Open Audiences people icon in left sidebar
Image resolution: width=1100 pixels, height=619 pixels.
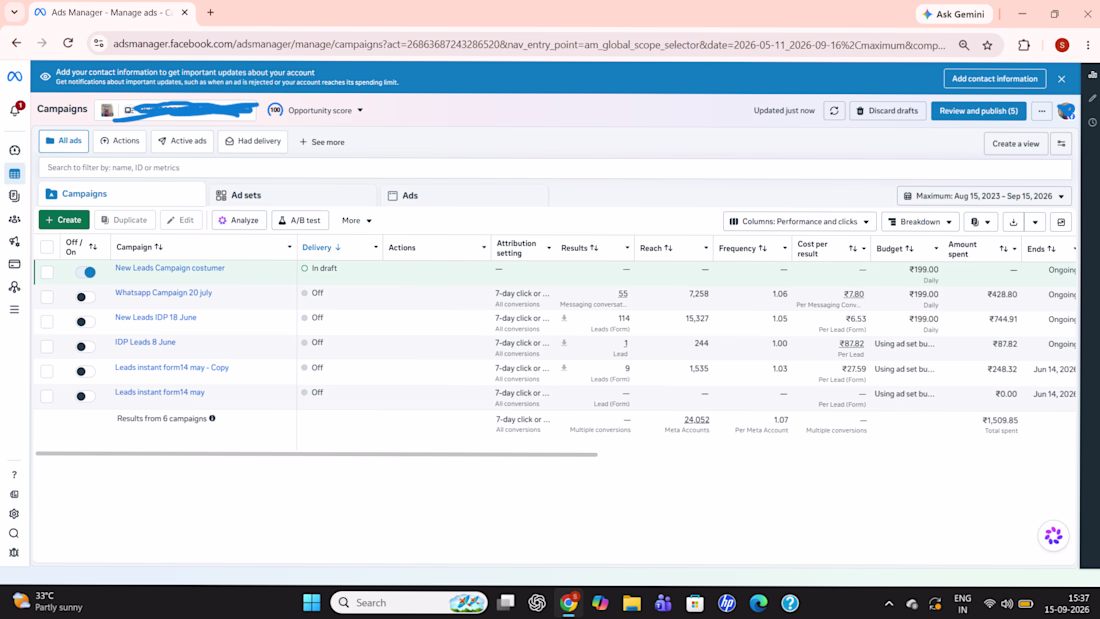point(15,219)
